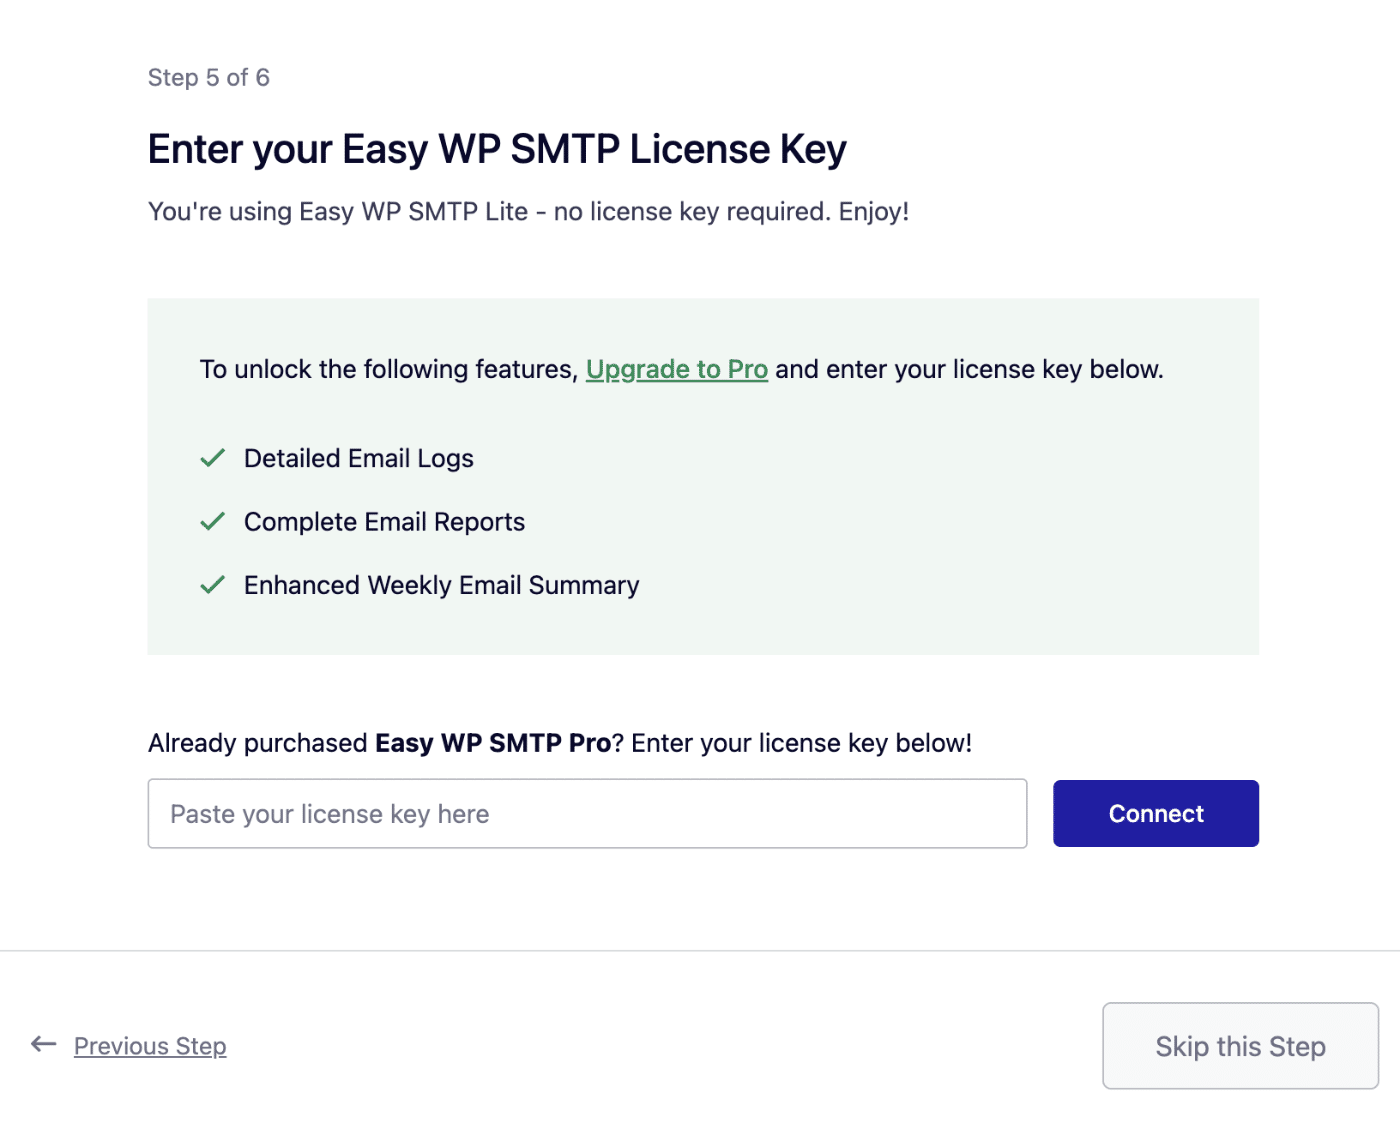1400x1135 pixels.
Task: Click the Detailed Email Logs feature text
Action: (358, 457)
